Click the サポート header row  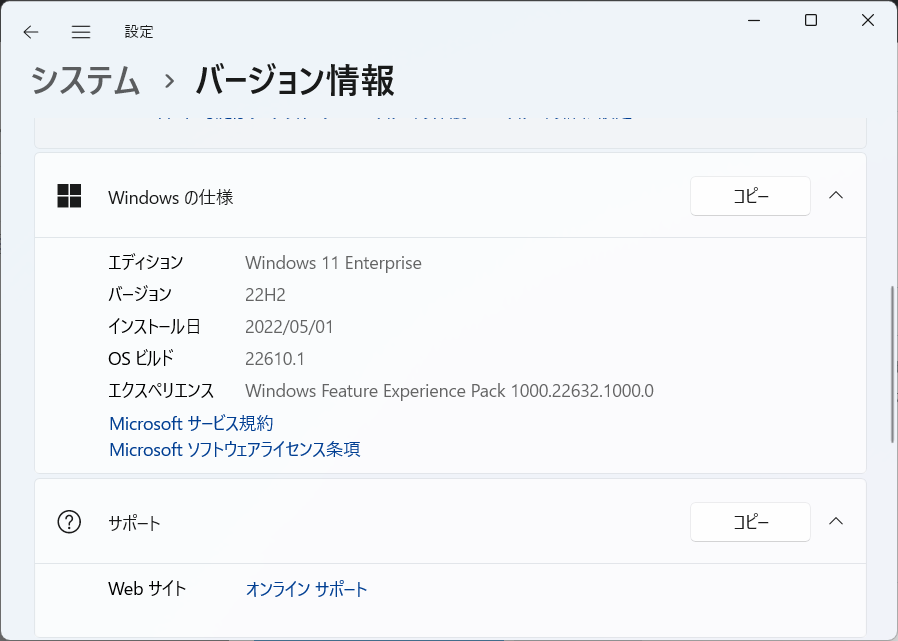pos(450,521)
